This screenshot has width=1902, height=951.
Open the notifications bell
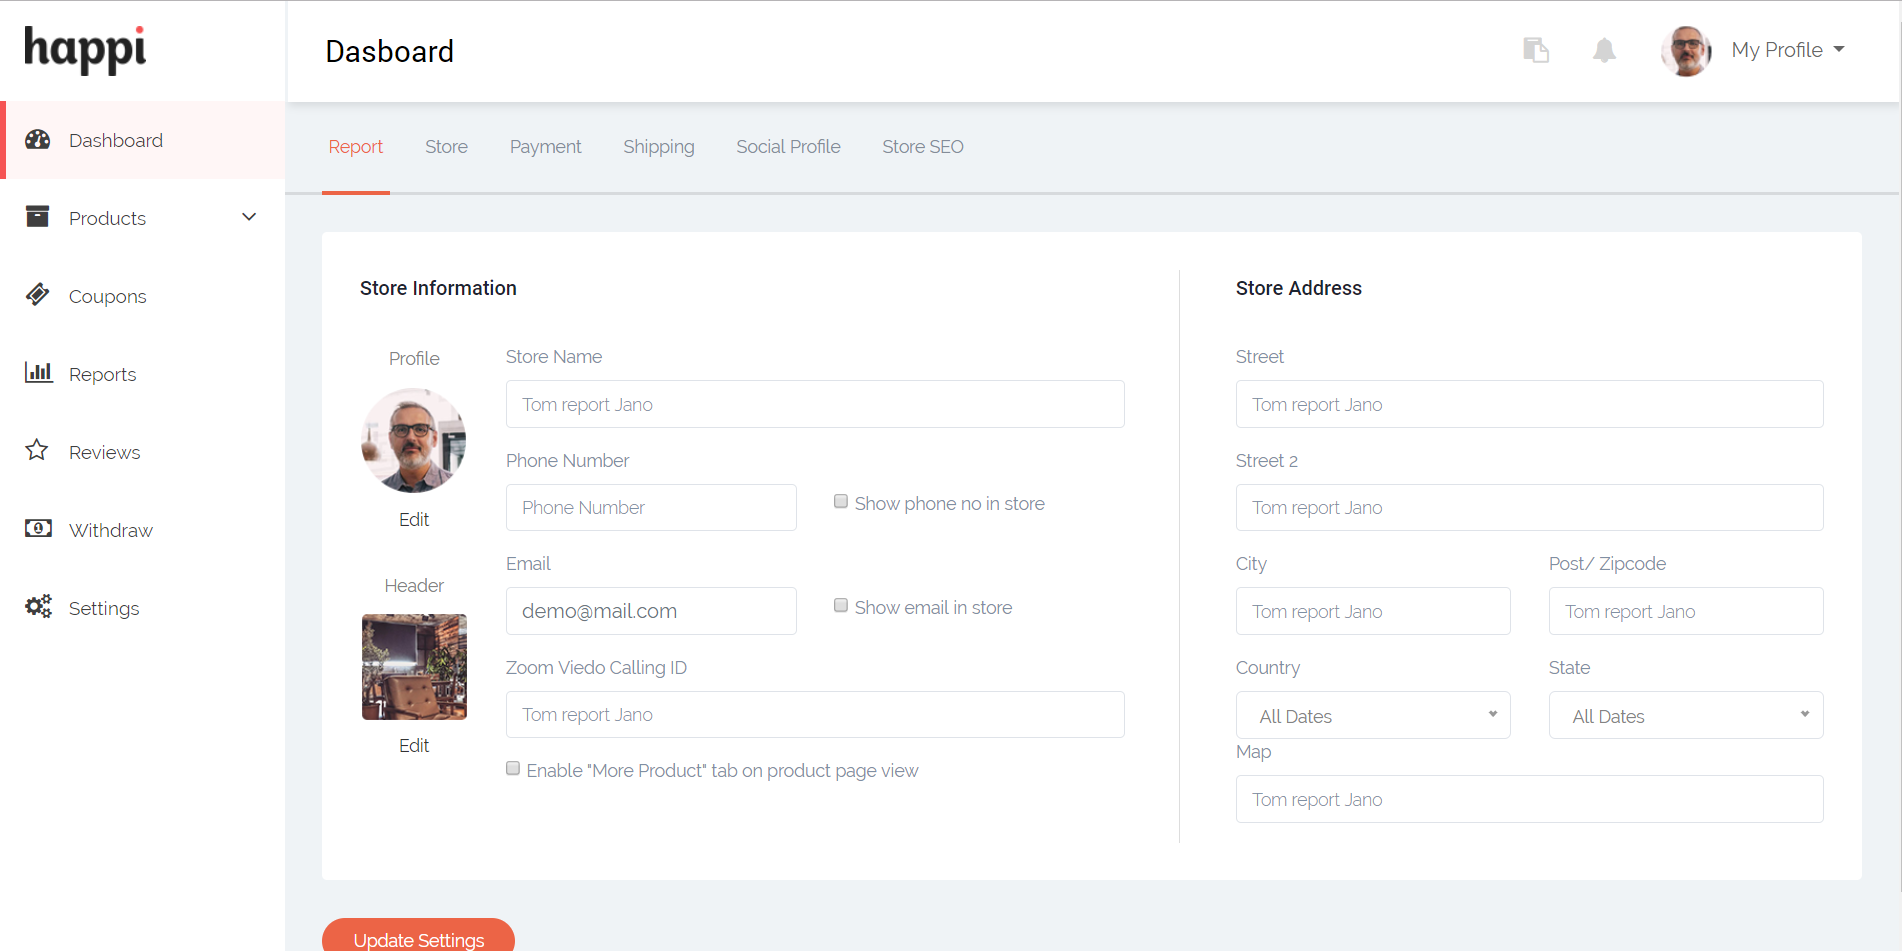pyautogui.click(x=1604, y=50)
